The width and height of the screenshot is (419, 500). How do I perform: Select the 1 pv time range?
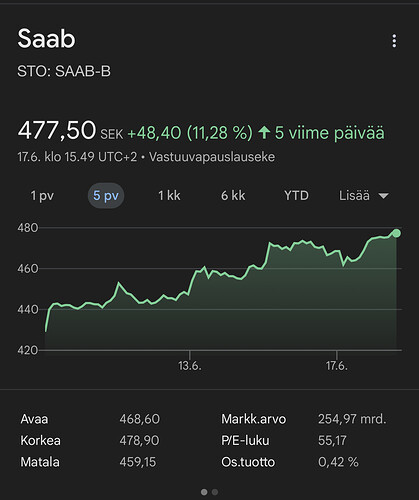42,196
